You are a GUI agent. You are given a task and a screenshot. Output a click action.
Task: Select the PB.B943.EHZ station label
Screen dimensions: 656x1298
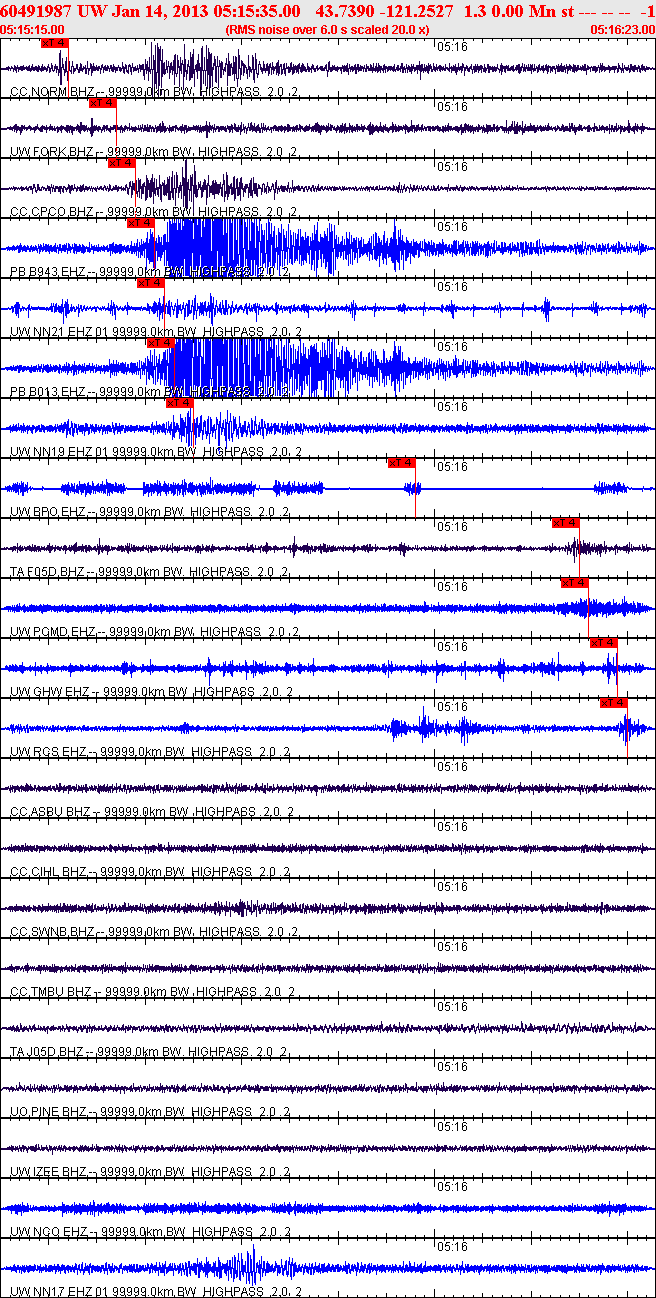[x=150, y=272]
